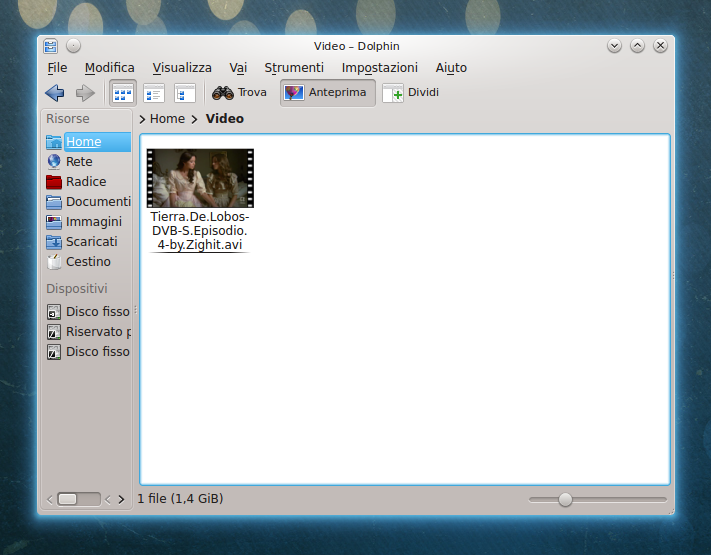
Task: Expand the arrow between Home and Video
Action: click(x=195, y=119)
